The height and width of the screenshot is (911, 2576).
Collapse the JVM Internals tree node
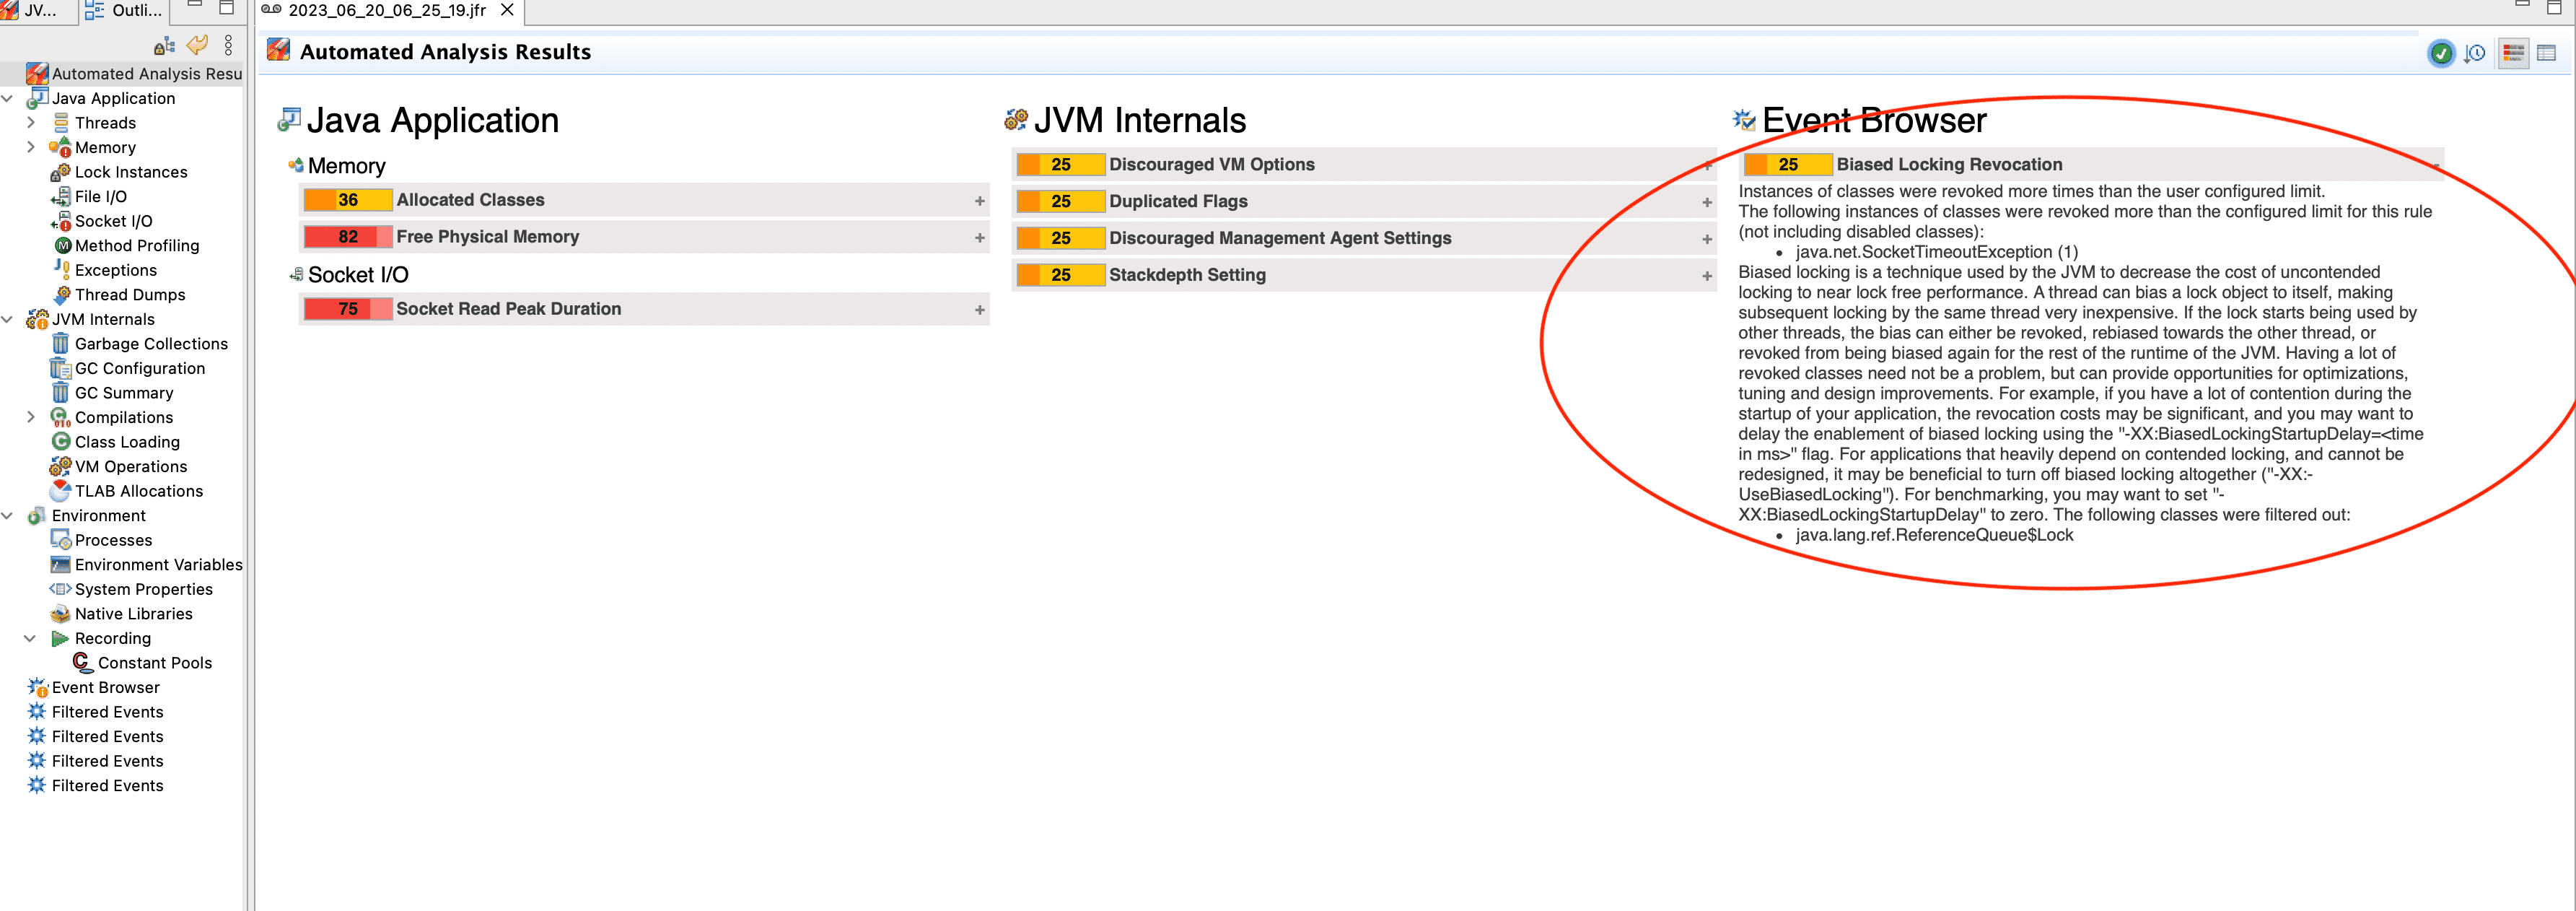[8, 320]
